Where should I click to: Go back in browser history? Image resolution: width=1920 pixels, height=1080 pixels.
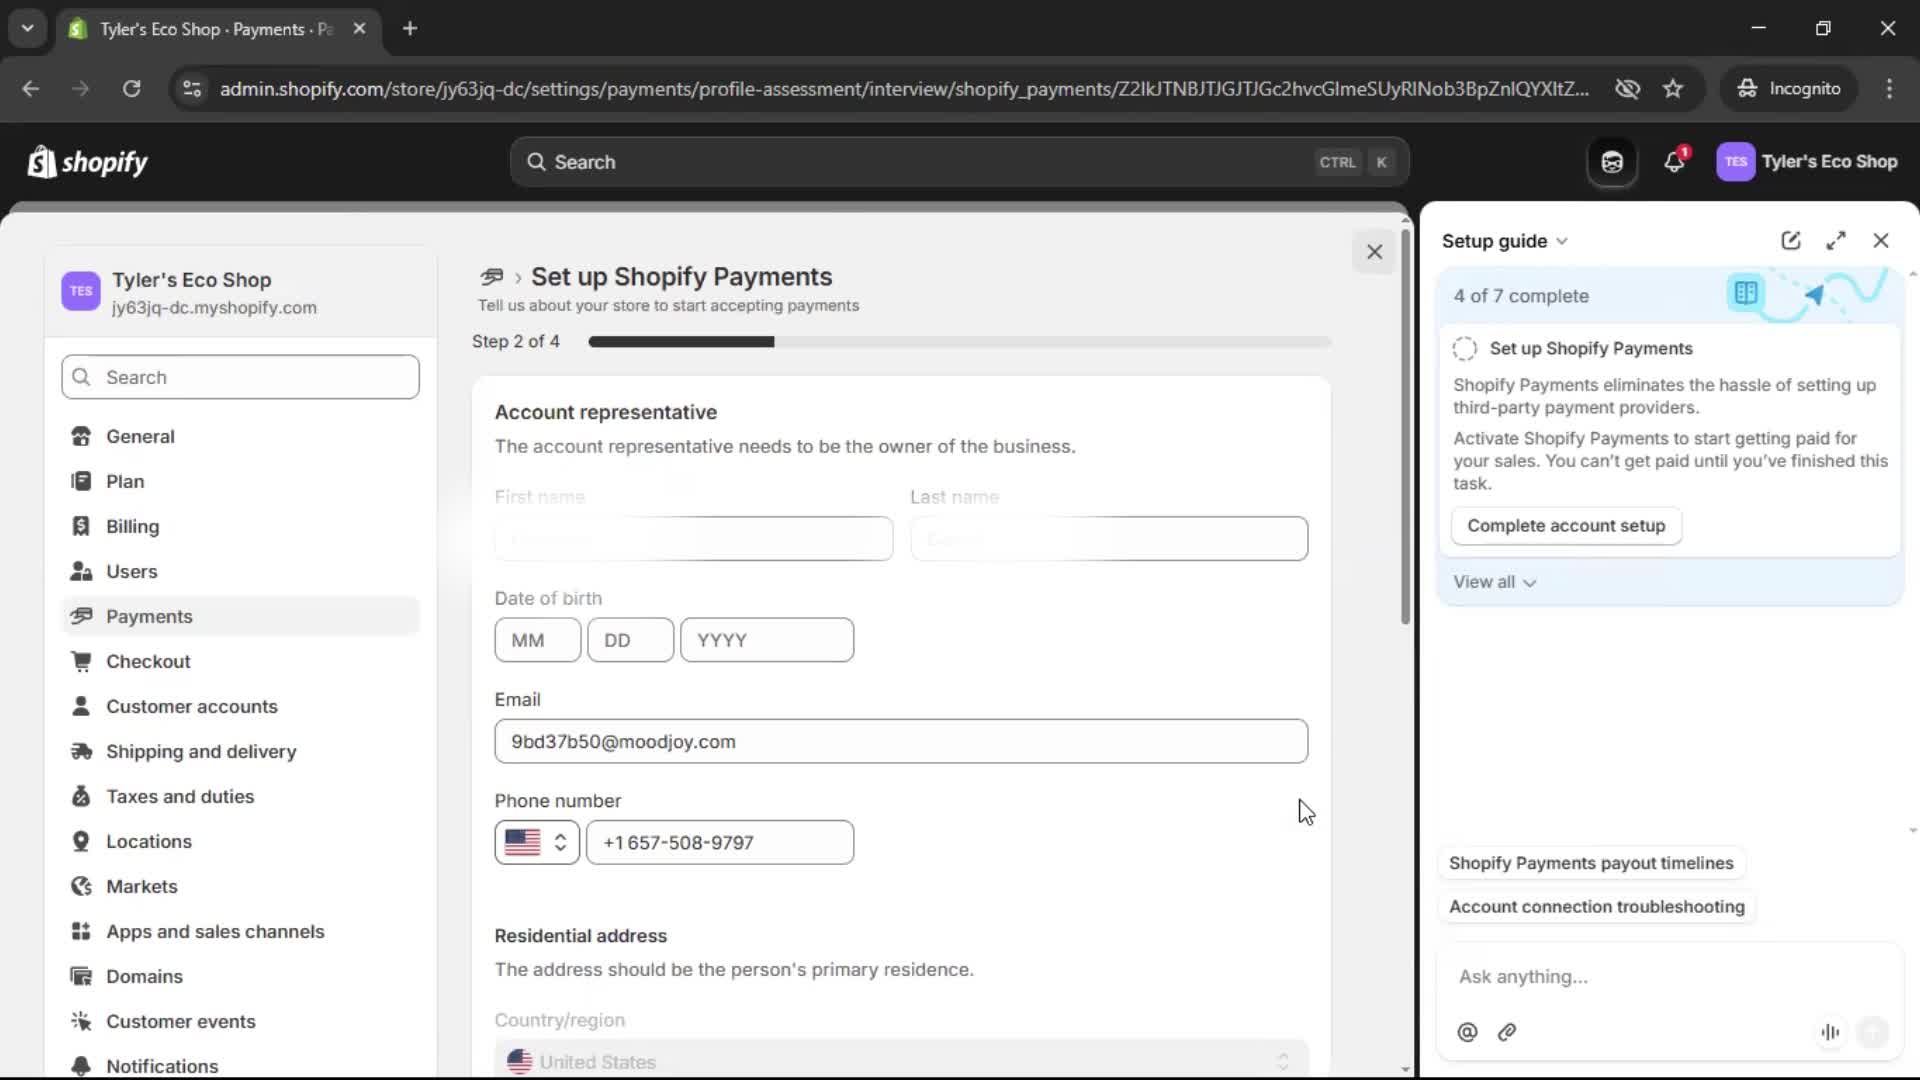[31, 89]
